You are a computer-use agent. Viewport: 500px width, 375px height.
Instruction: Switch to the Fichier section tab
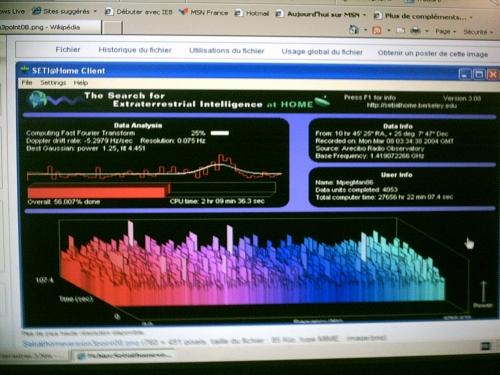(68, 49)
